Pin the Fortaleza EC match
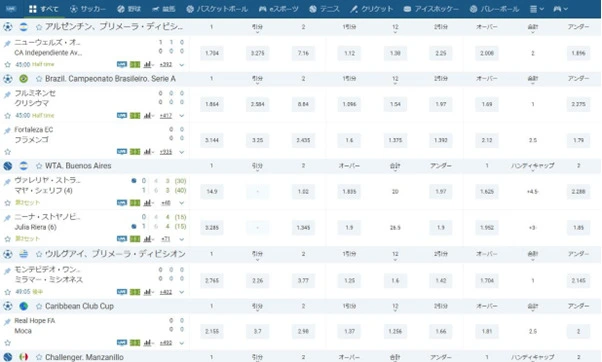Image resolution: width=602 pixels, height=362 pixels. point(7,131)
